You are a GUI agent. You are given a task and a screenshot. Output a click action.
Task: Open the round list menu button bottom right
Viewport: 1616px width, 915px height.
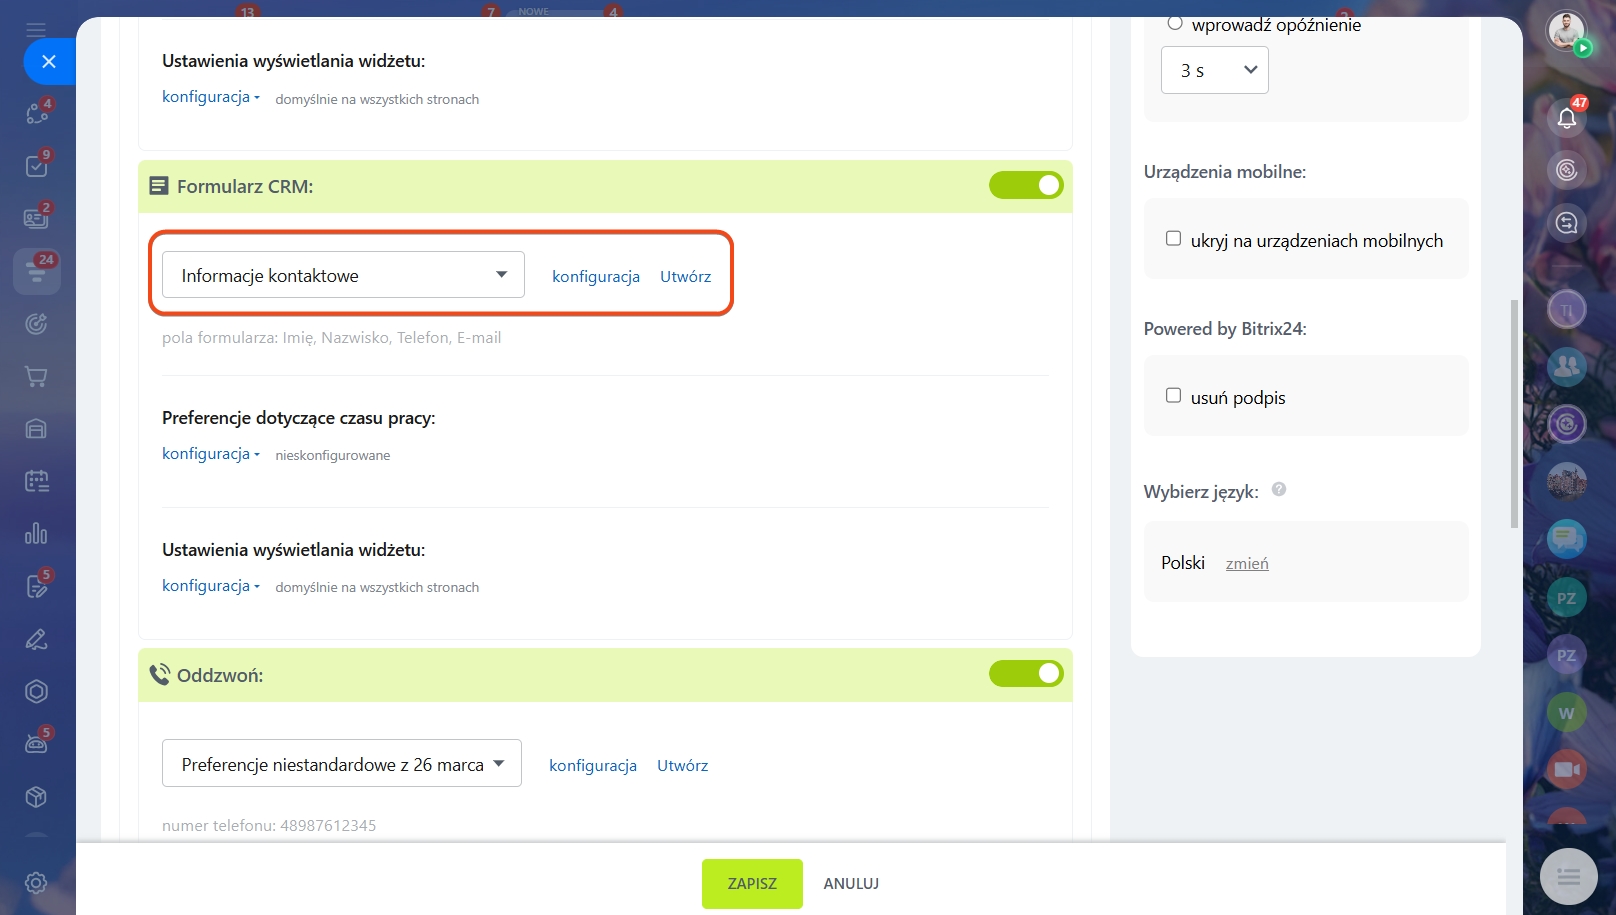coord(1568,877)
